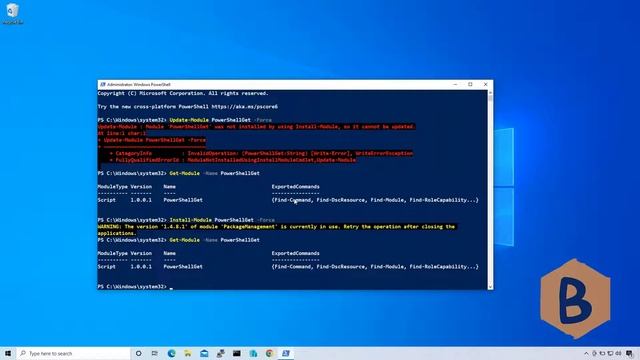Select the active PowerShell taskbar icon
The width and height of the screenshot is (640, 360).
286,353
